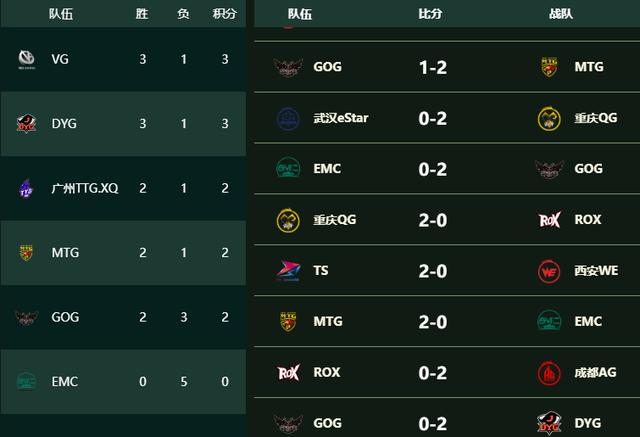Viewport: 640px width, 437px height.
Task: Select the 广州TTG.XQ purple team logo
Action: click(x=26, y=188)
